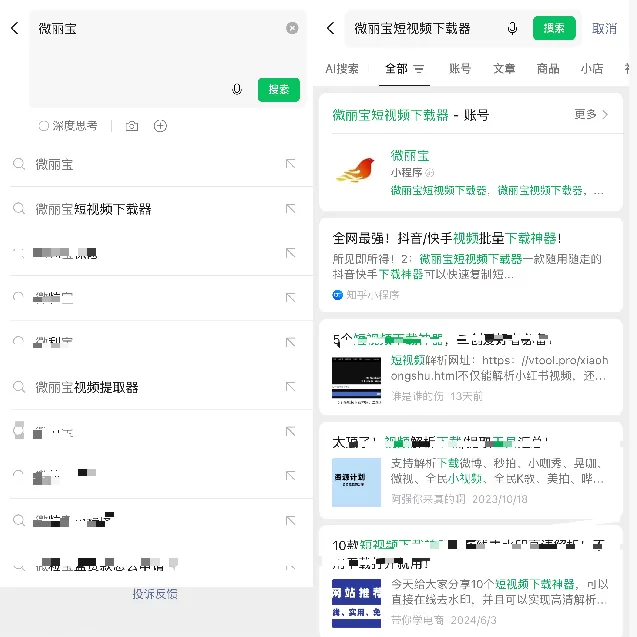
Task: Go back from left search screen
Action: [x=15, y=28]
